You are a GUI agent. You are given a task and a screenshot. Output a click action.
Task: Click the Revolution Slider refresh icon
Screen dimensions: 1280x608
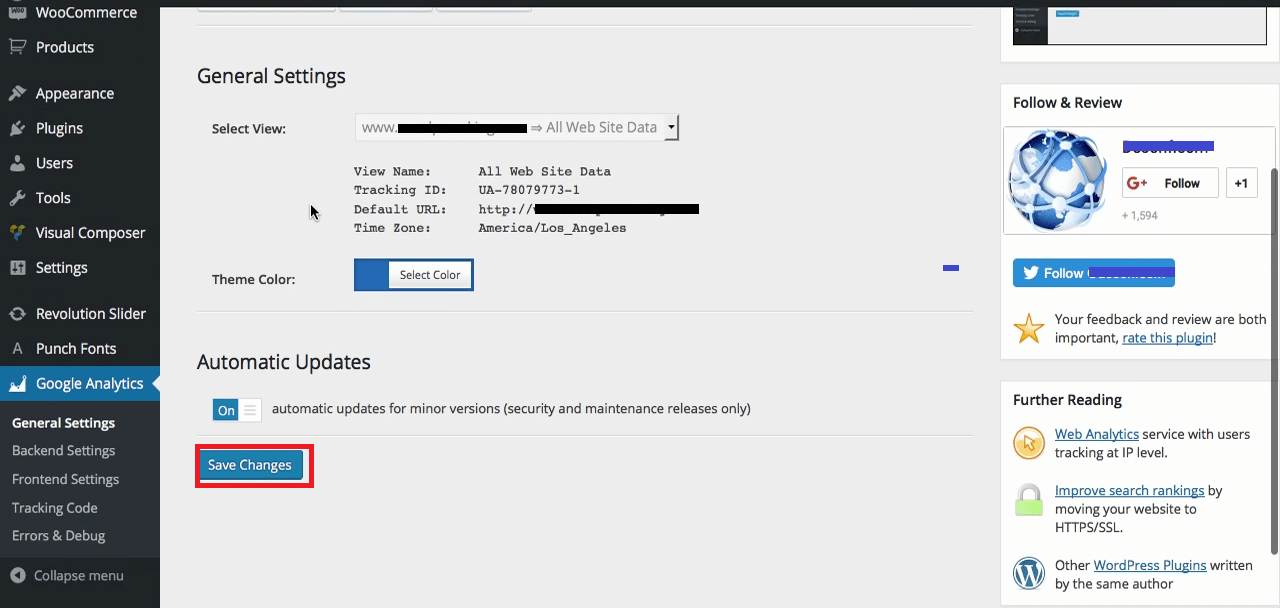(x=17, y=314)
